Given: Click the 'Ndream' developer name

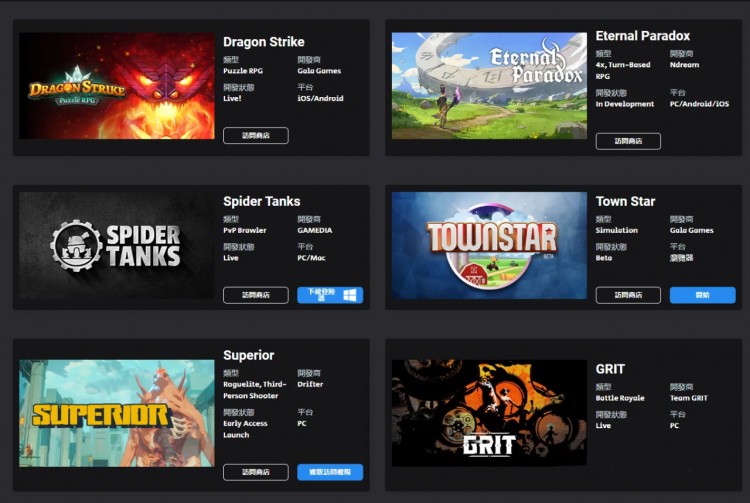Looking at the screenshot, I should tap(684, 65).
